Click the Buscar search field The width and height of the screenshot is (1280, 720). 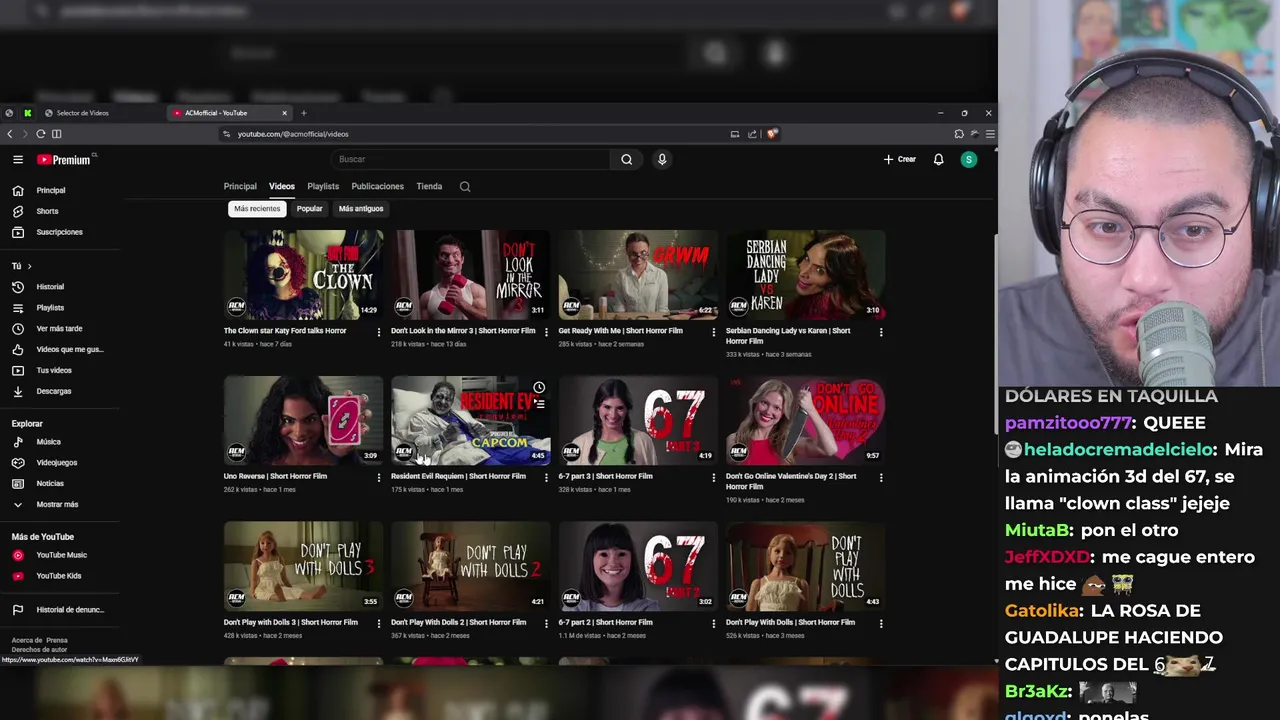pos(470,159)
